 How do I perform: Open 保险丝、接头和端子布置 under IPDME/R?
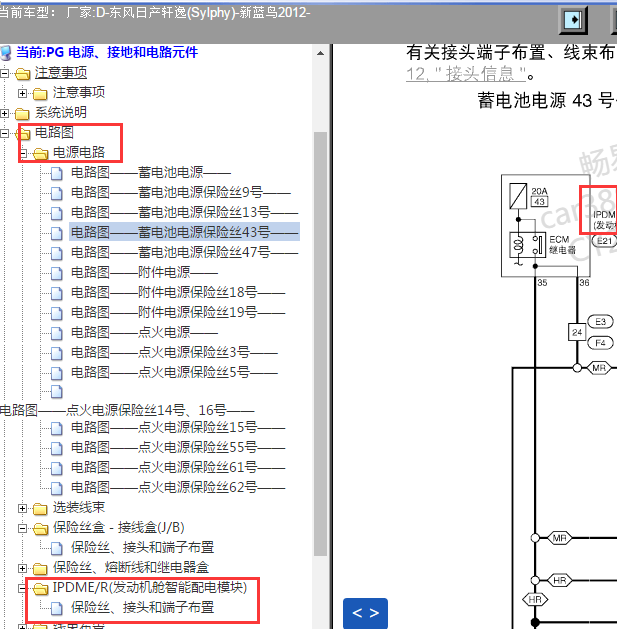tap(142, 607)
